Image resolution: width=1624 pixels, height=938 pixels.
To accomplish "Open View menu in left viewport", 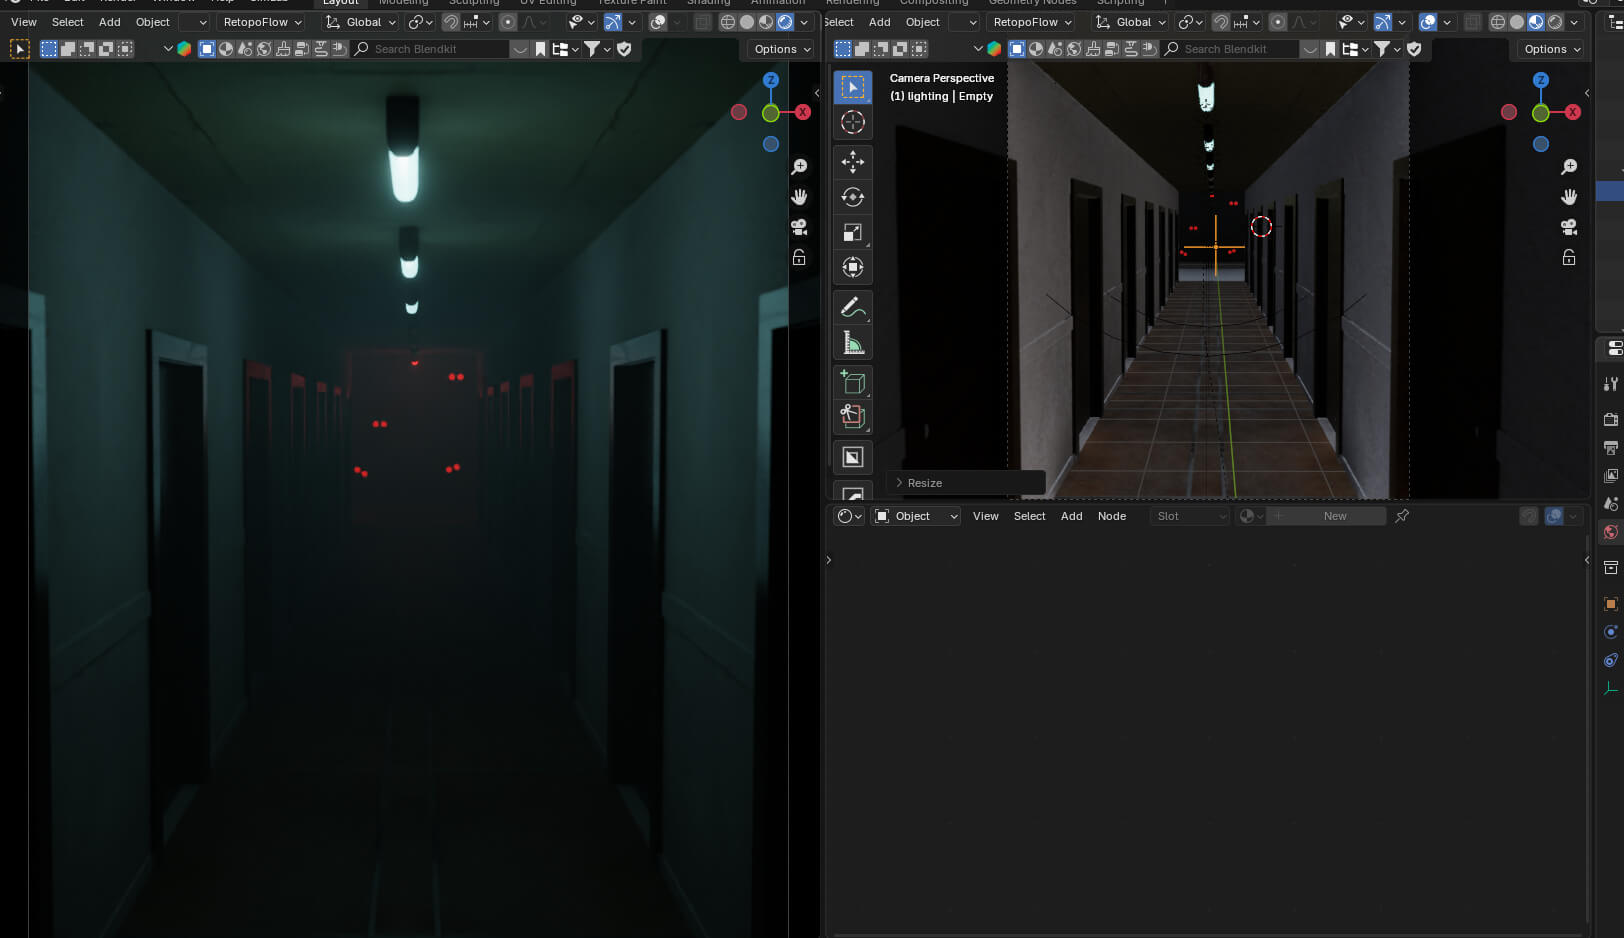I will (x=24, y=22).
